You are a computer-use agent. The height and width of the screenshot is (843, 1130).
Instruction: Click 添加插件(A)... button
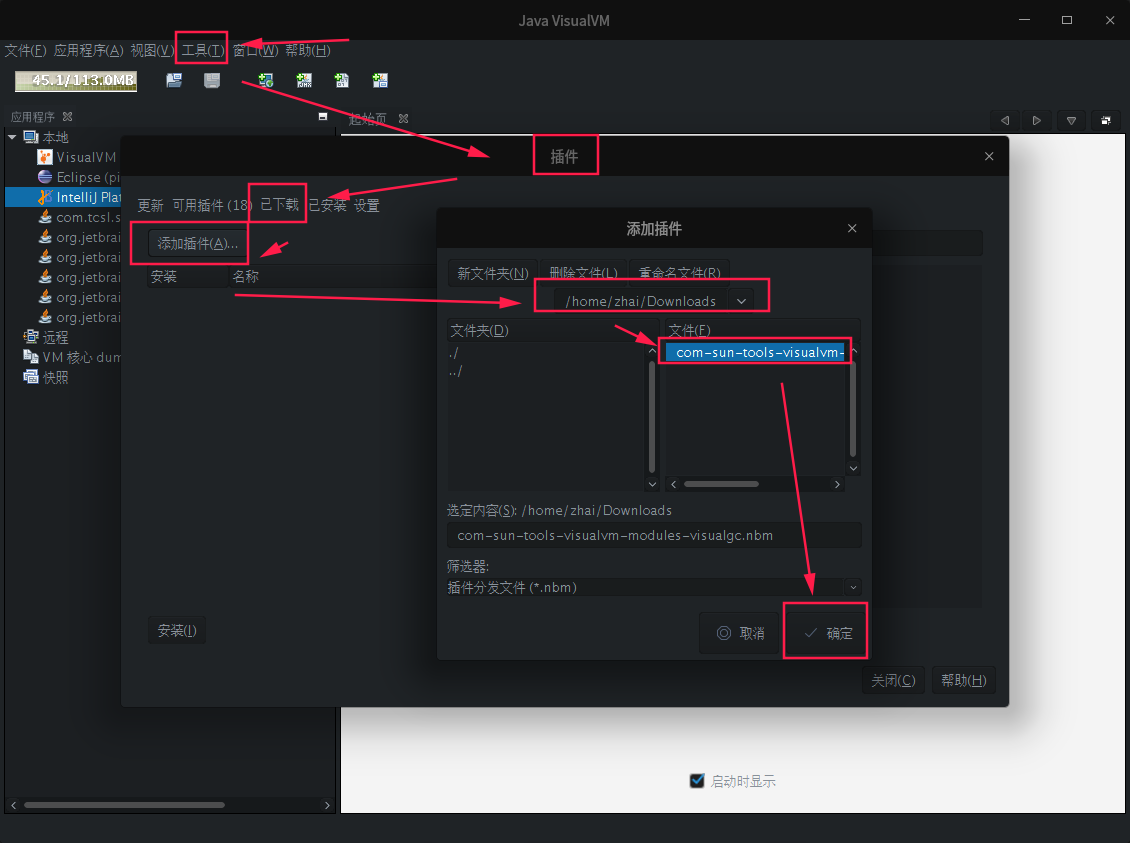pyautogui.click(x=197, y=244)
